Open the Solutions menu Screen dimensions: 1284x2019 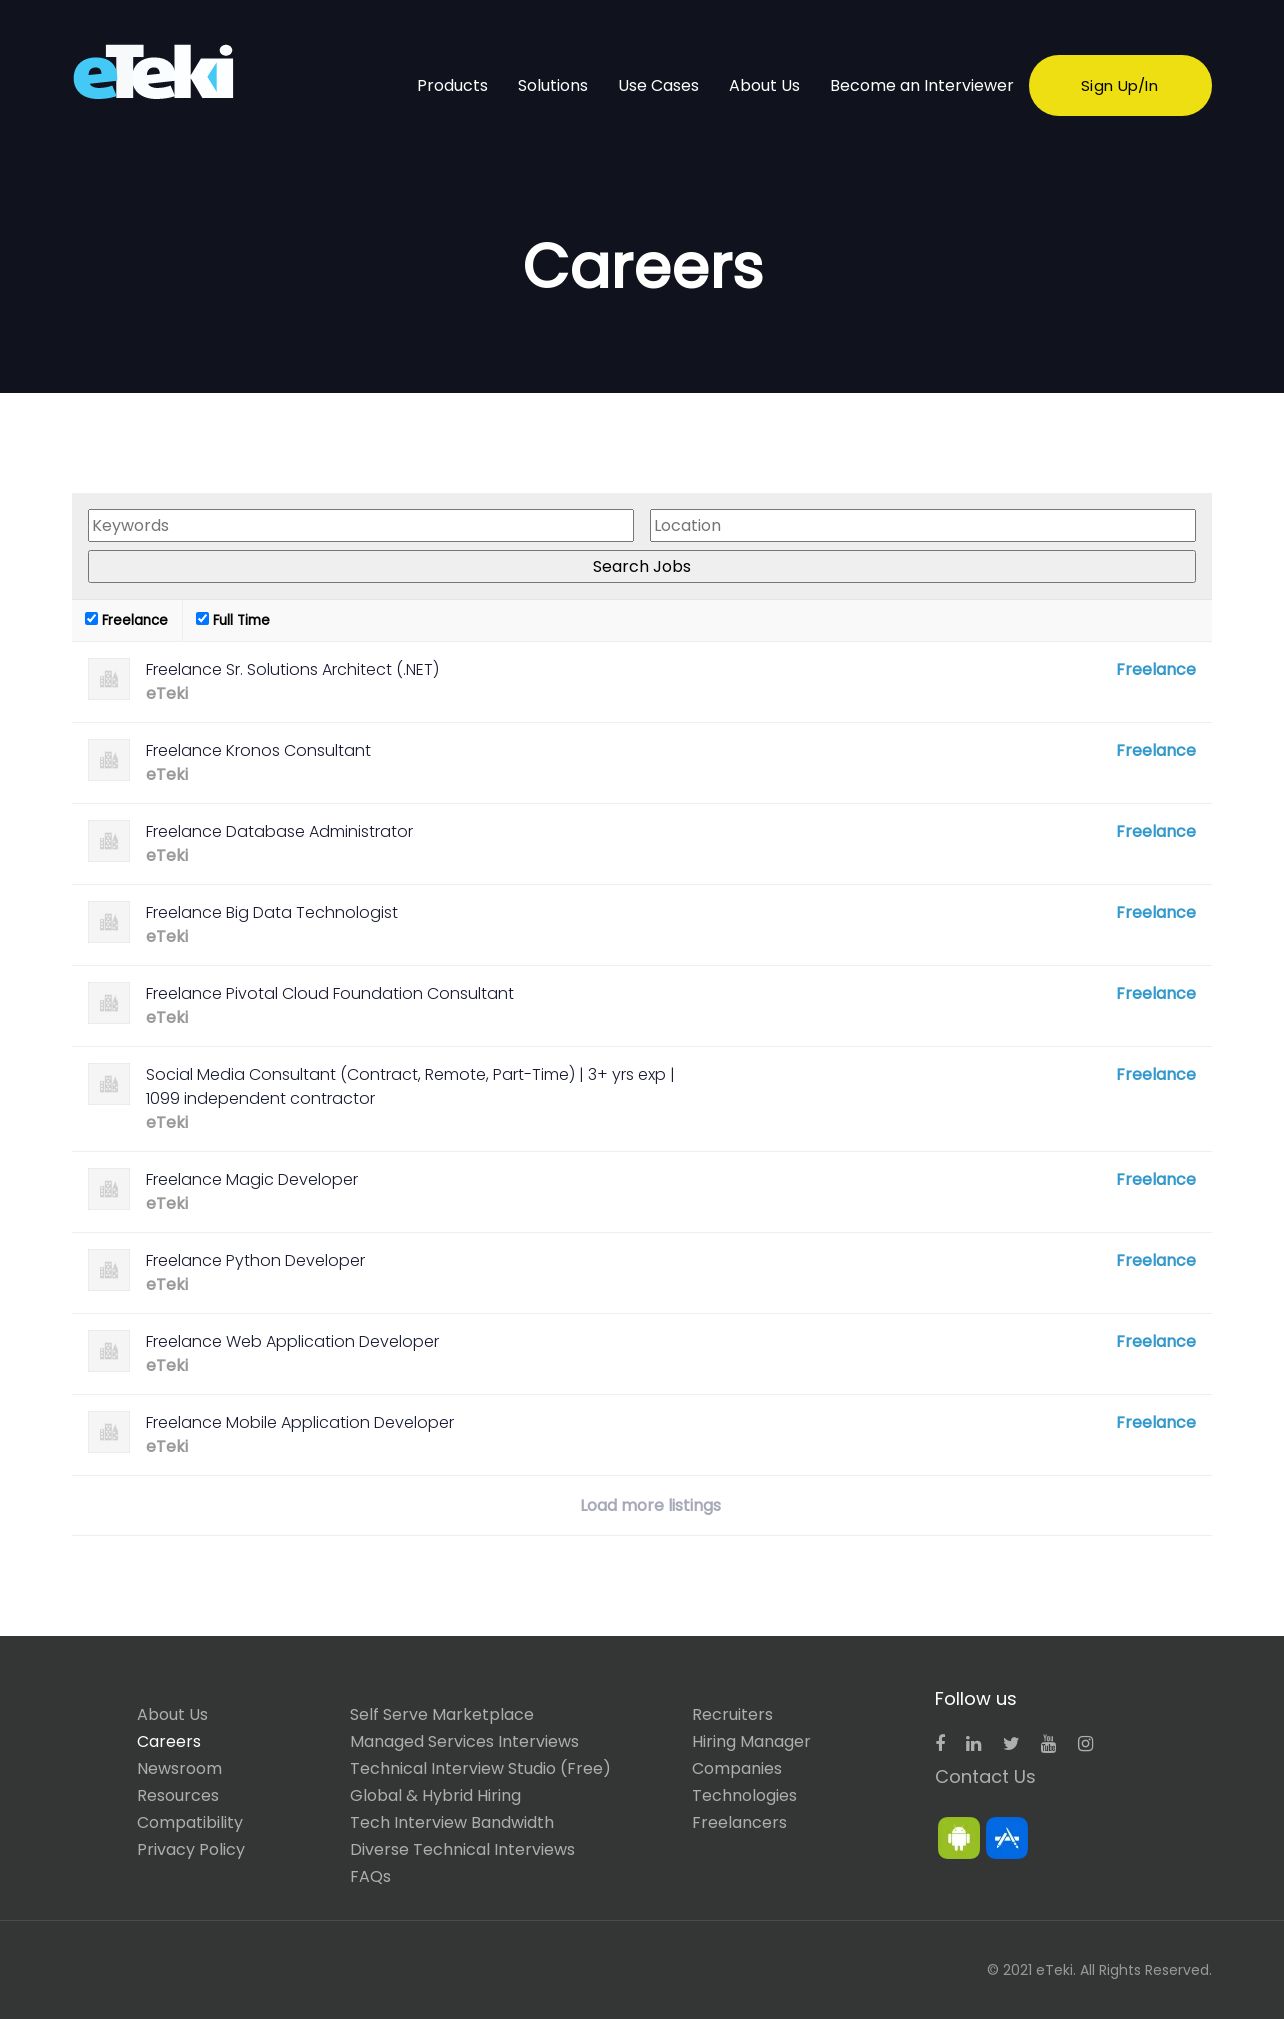(x=553, y=86)
